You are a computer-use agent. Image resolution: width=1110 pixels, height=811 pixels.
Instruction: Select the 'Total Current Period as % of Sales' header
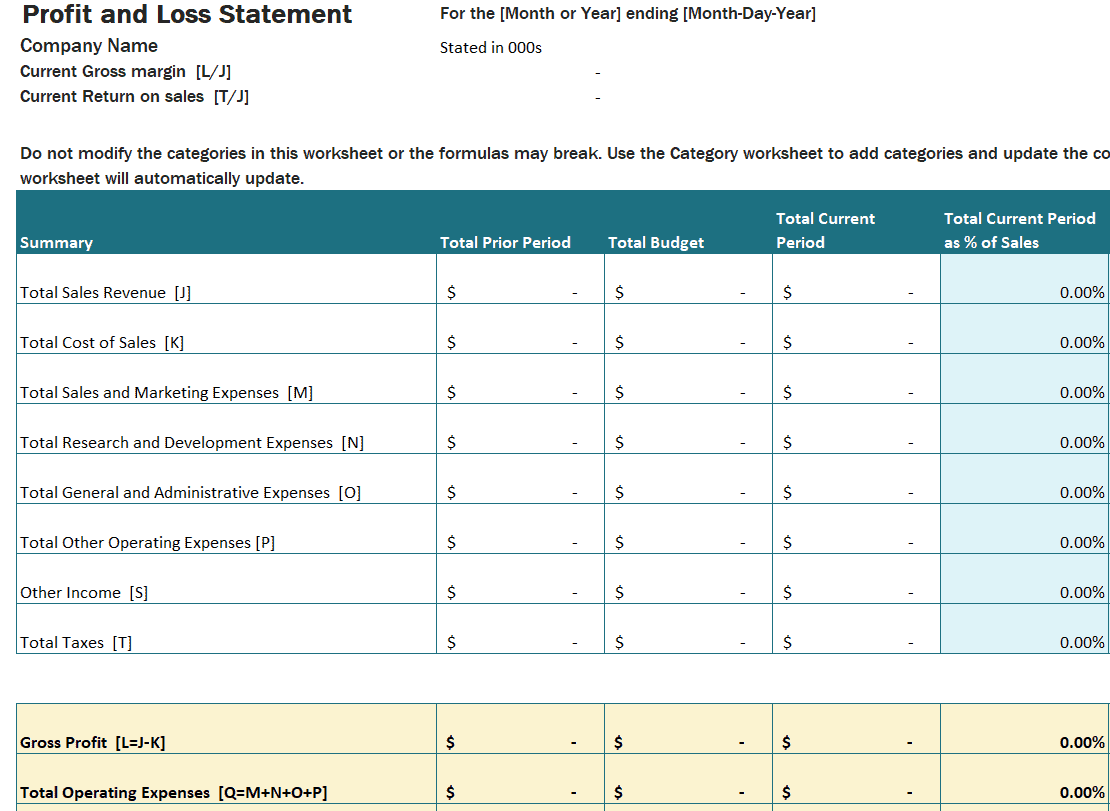(x=1025, y=222)
